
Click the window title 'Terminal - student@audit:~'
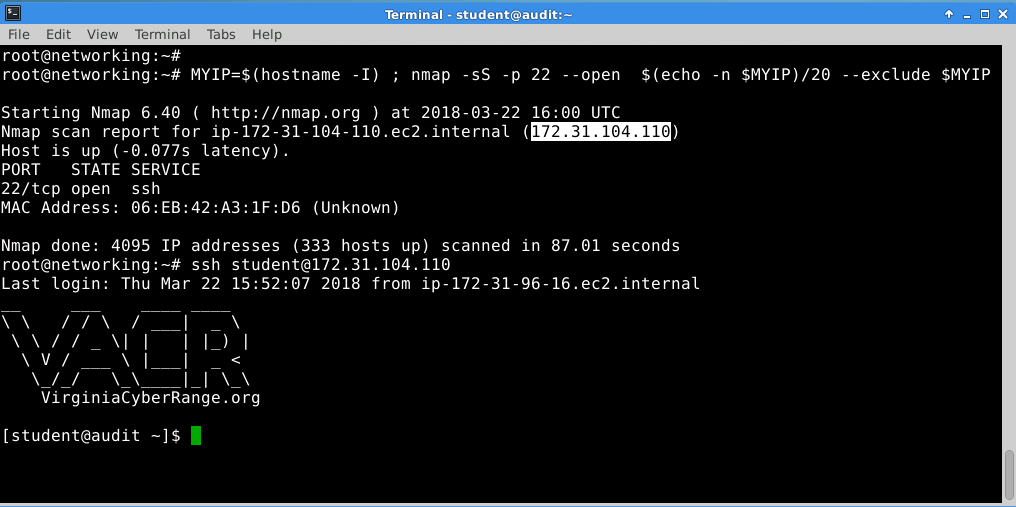pos(479,14)
